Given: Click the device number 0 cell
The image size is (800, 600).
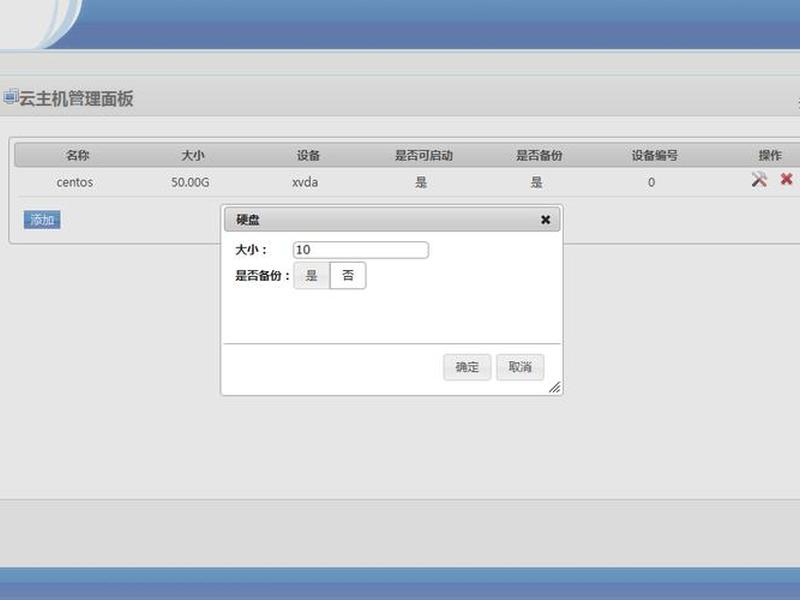Looking at the screenshot, I should tap(651, 182).
